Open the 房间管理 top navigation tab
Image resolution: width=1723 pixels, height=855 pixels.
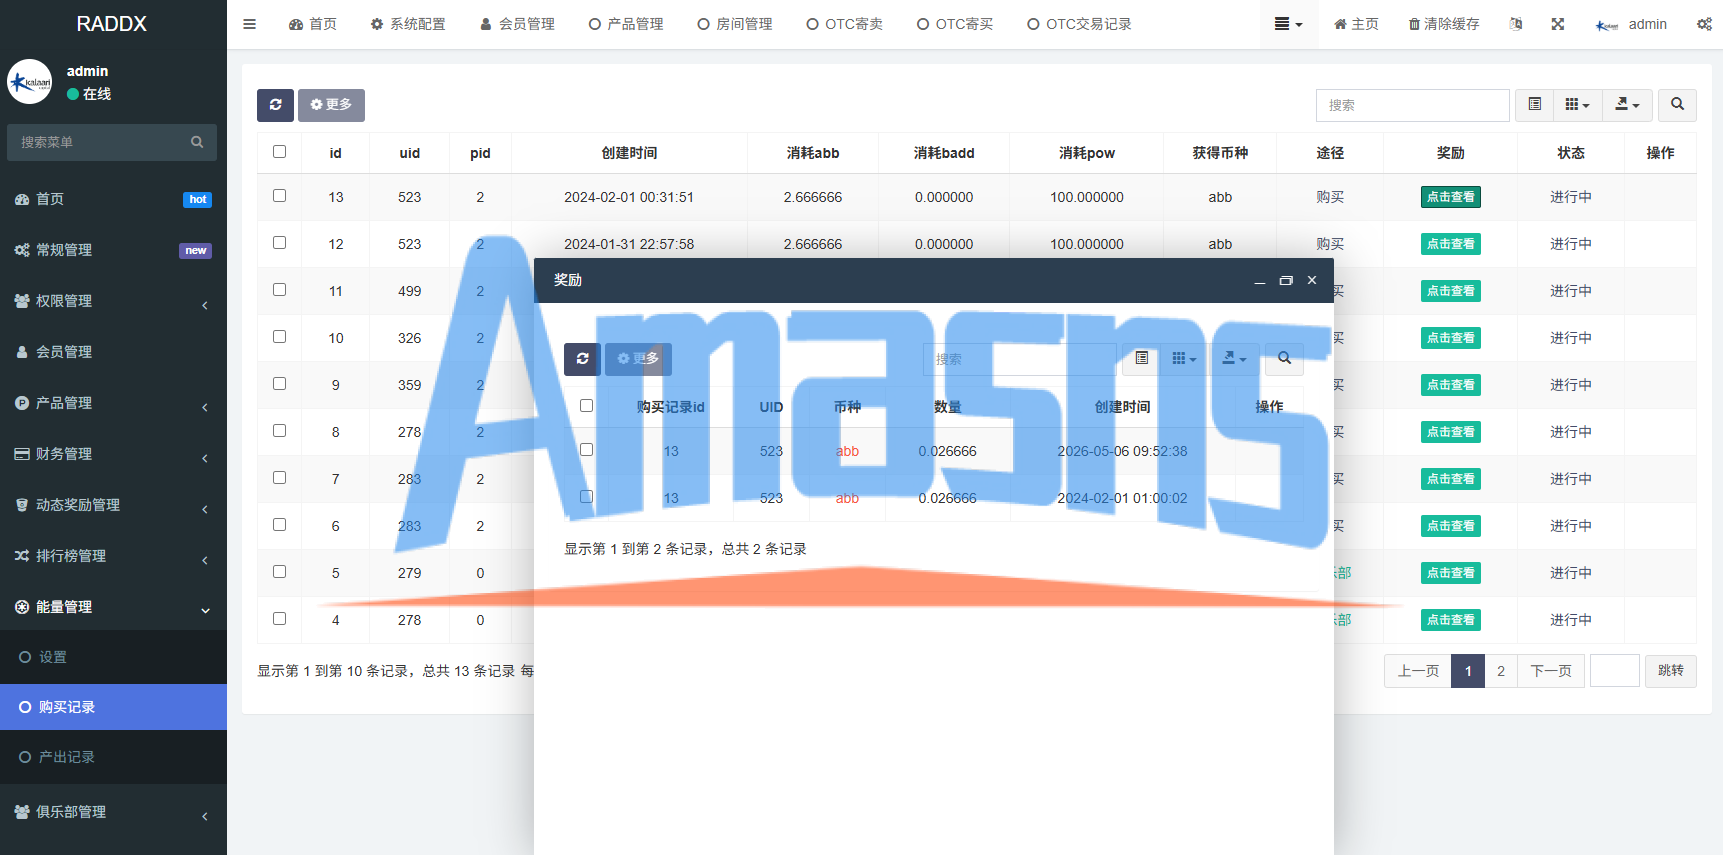coord(735,24)
